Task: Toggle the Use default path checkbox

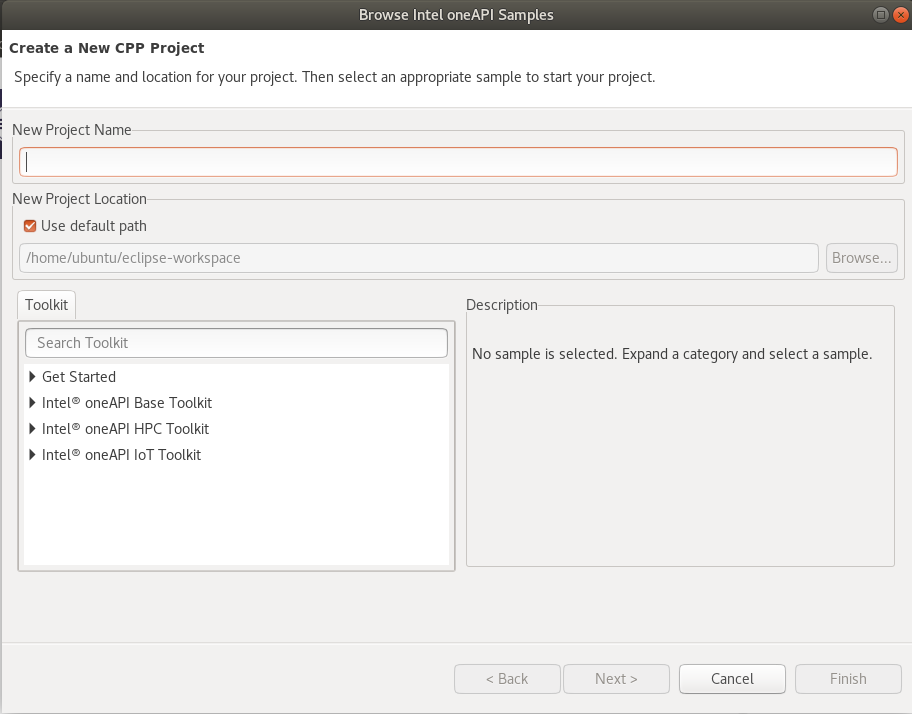Action: pyautogui.click(x=30, y=226)
